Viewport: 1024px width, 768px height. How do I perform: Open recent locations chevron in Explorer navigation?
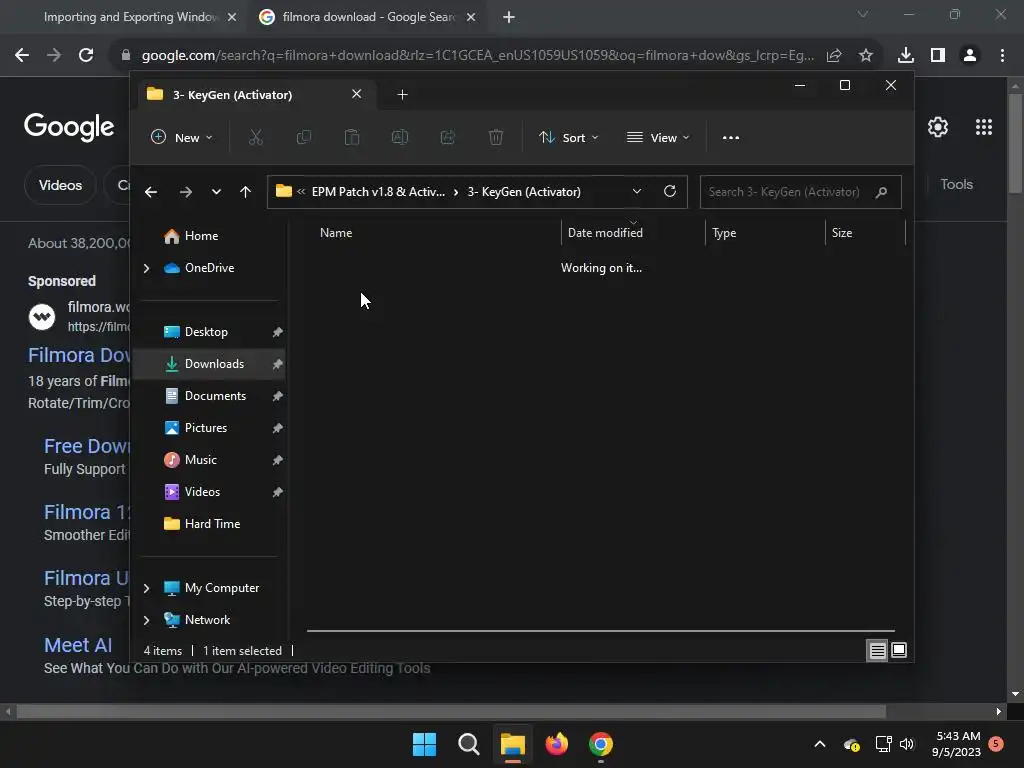pyautogui.click(x=216, y=192)
